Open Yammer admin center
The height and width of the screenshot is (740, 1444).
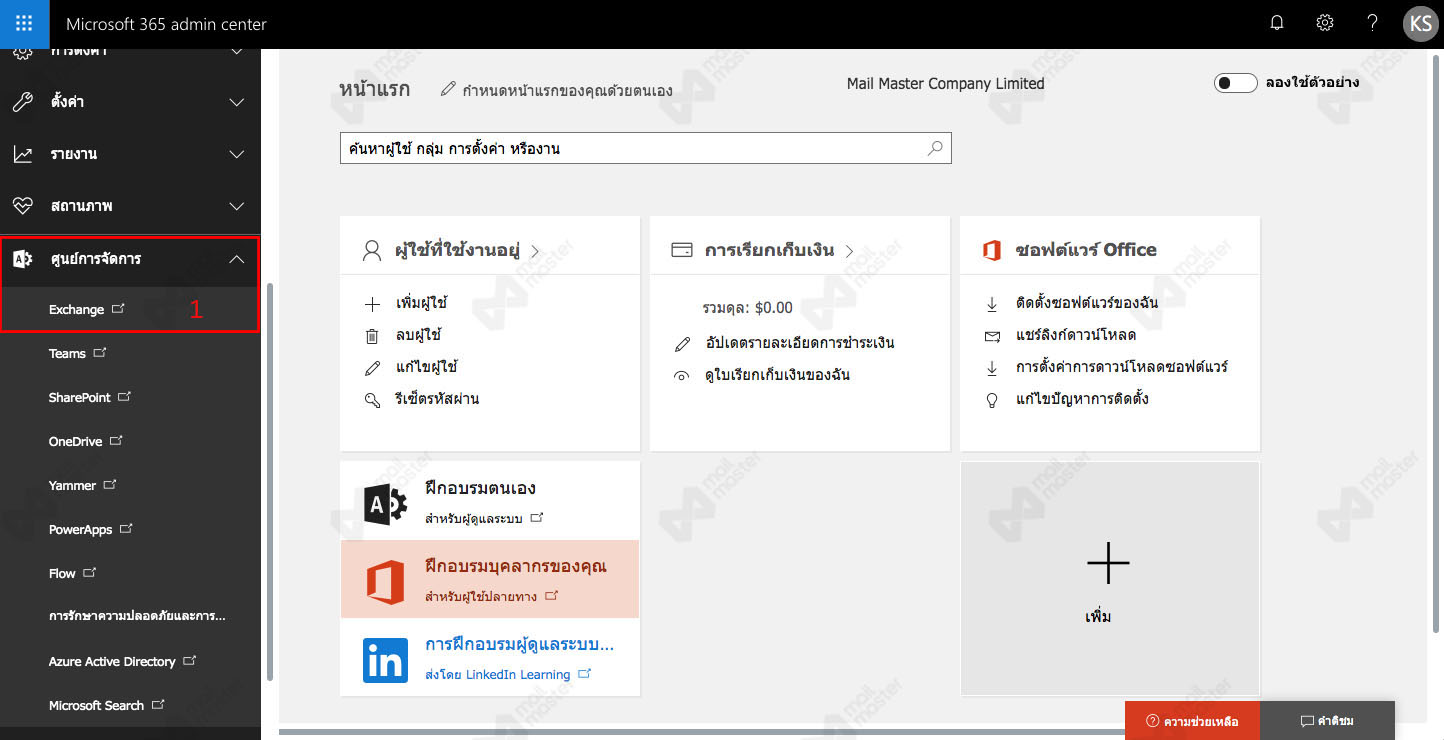(83, 485)
